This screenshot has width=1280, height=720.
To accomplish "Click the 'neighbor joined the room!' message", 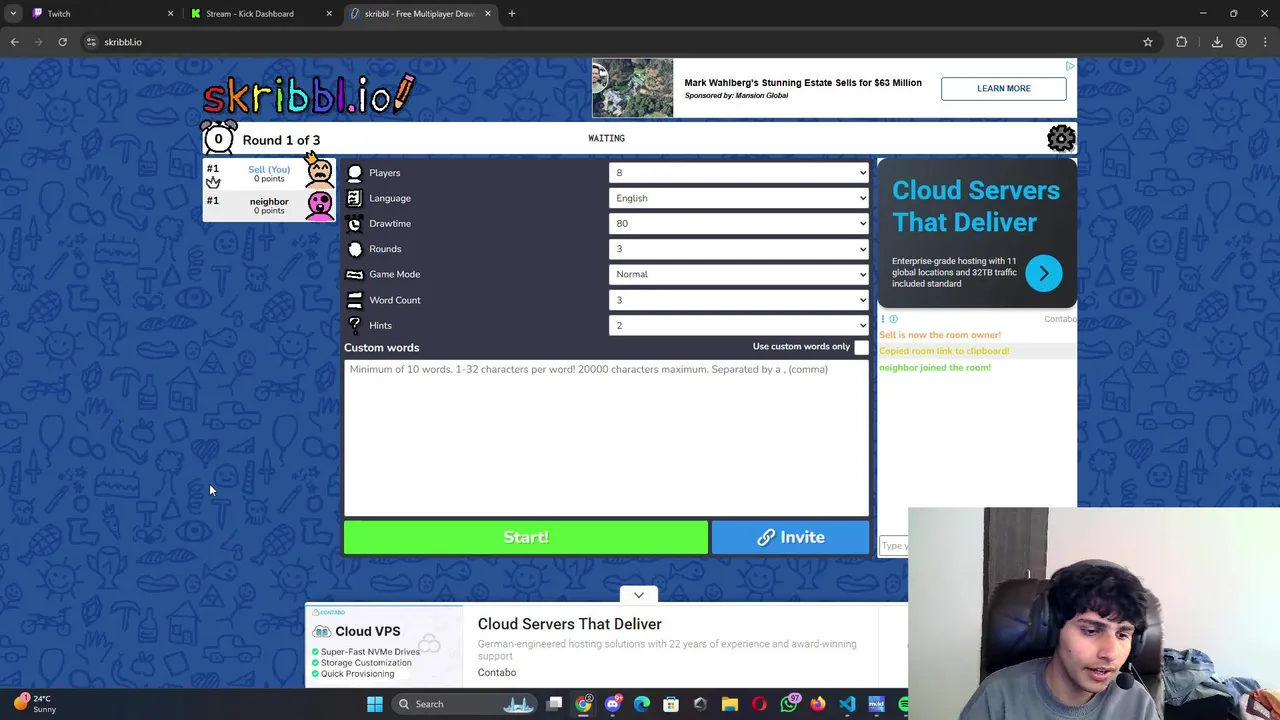I will (x=935, y=367).
